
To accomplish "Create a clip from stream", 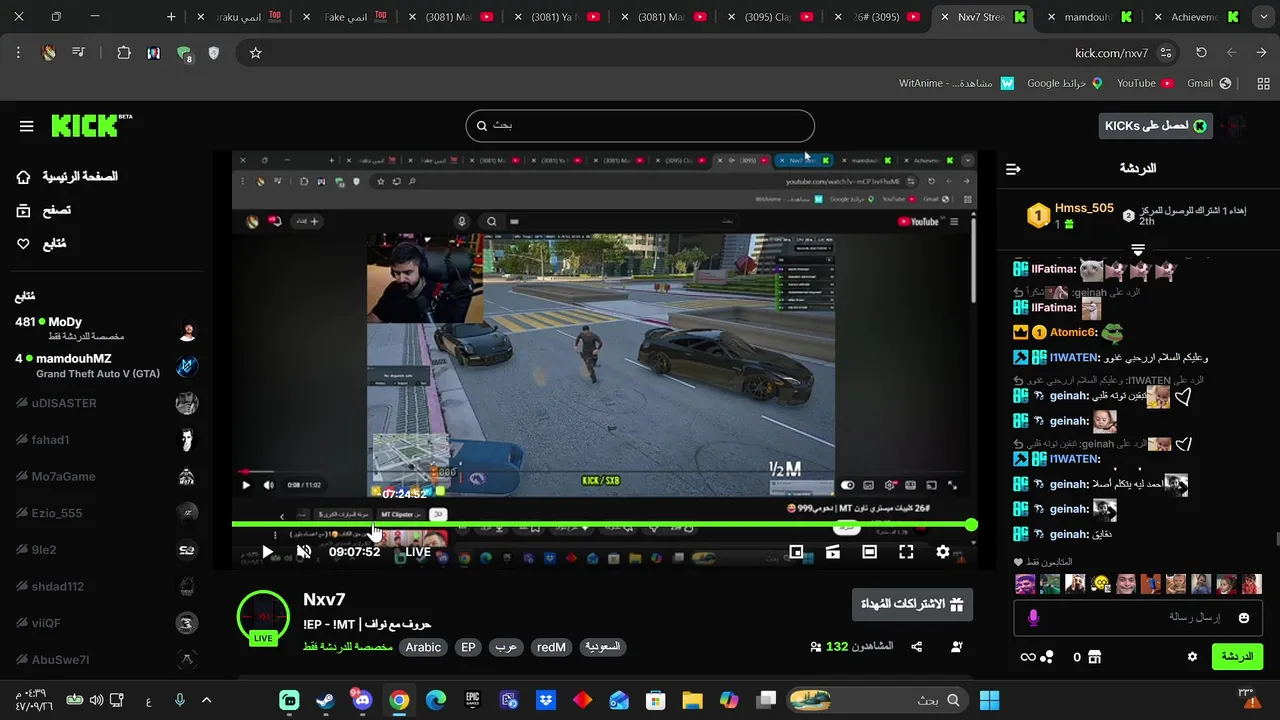I will pos(833,552).
